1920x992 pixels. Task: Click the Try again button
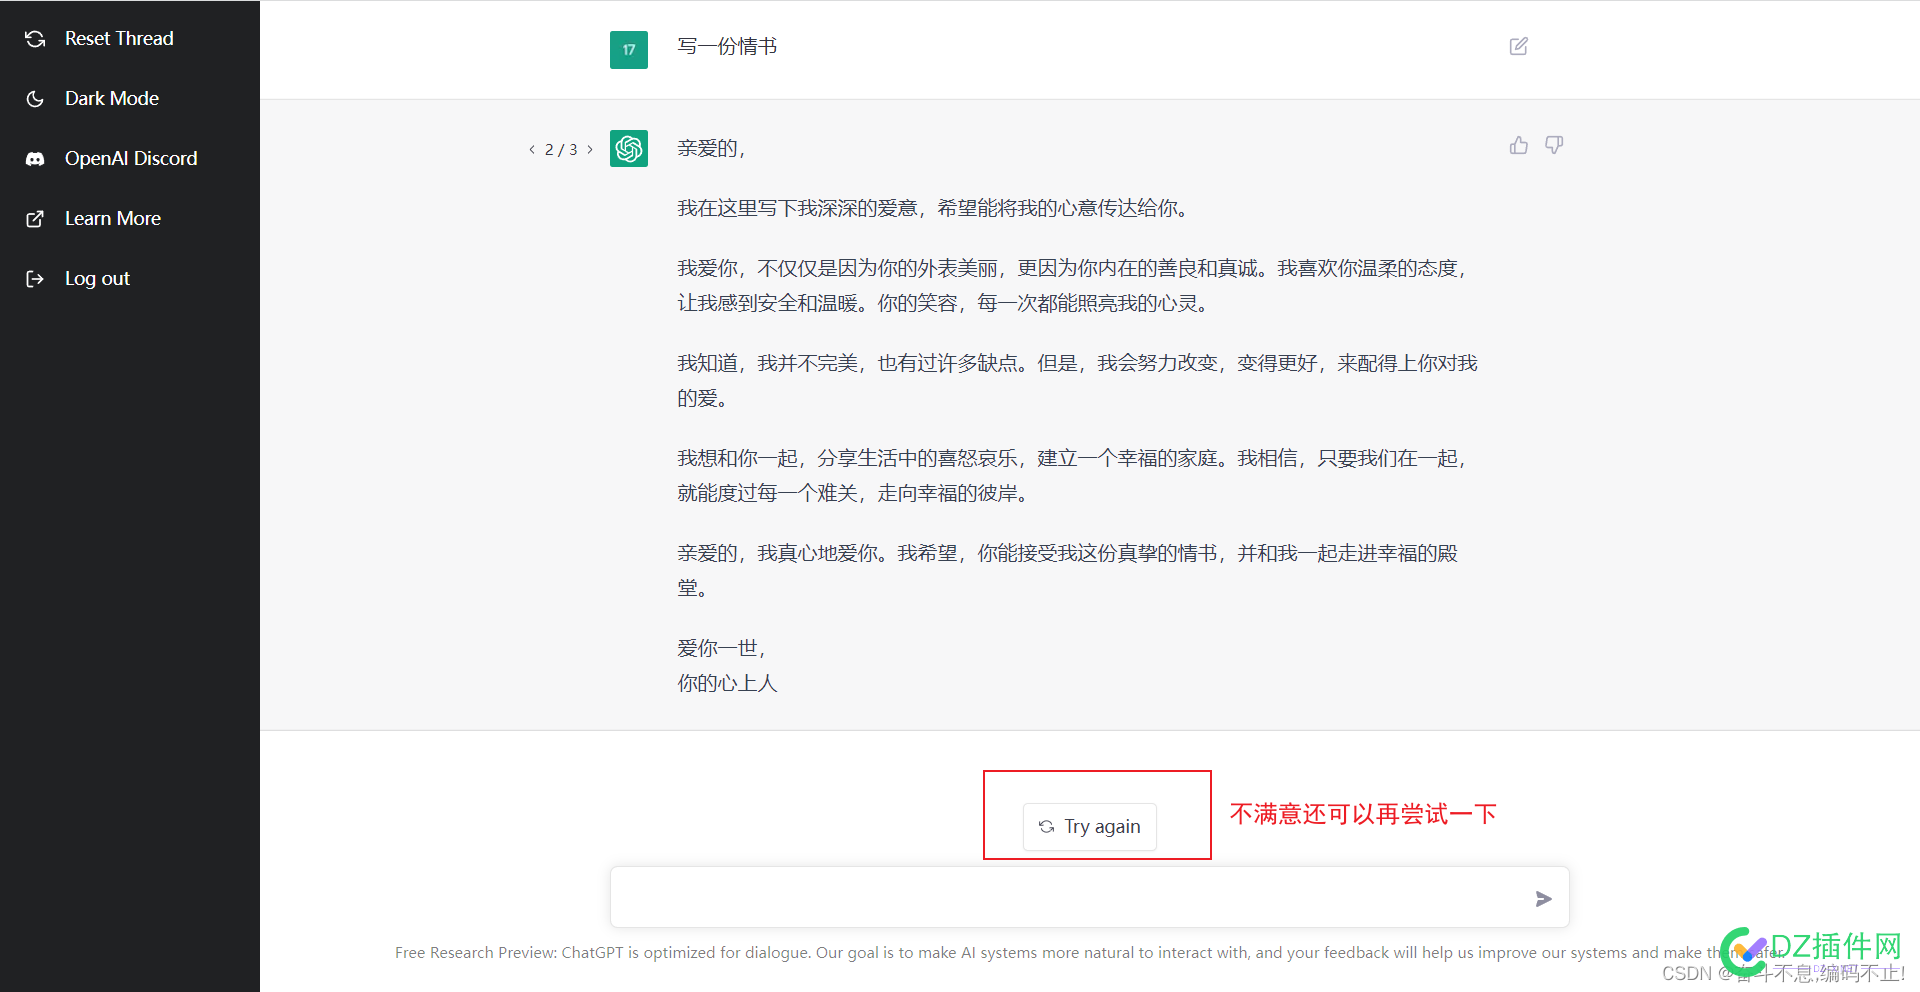tap(1090, 827)
